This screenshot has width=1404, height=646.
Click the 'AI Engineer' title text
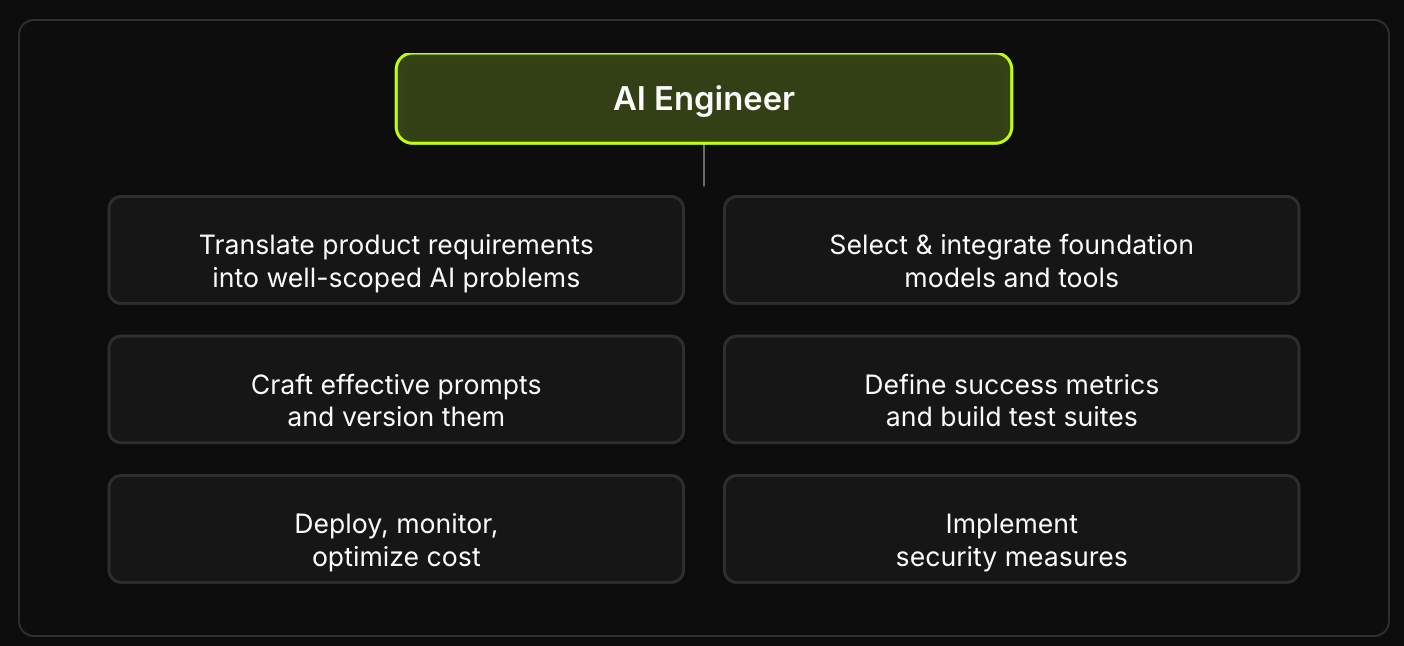704,99
